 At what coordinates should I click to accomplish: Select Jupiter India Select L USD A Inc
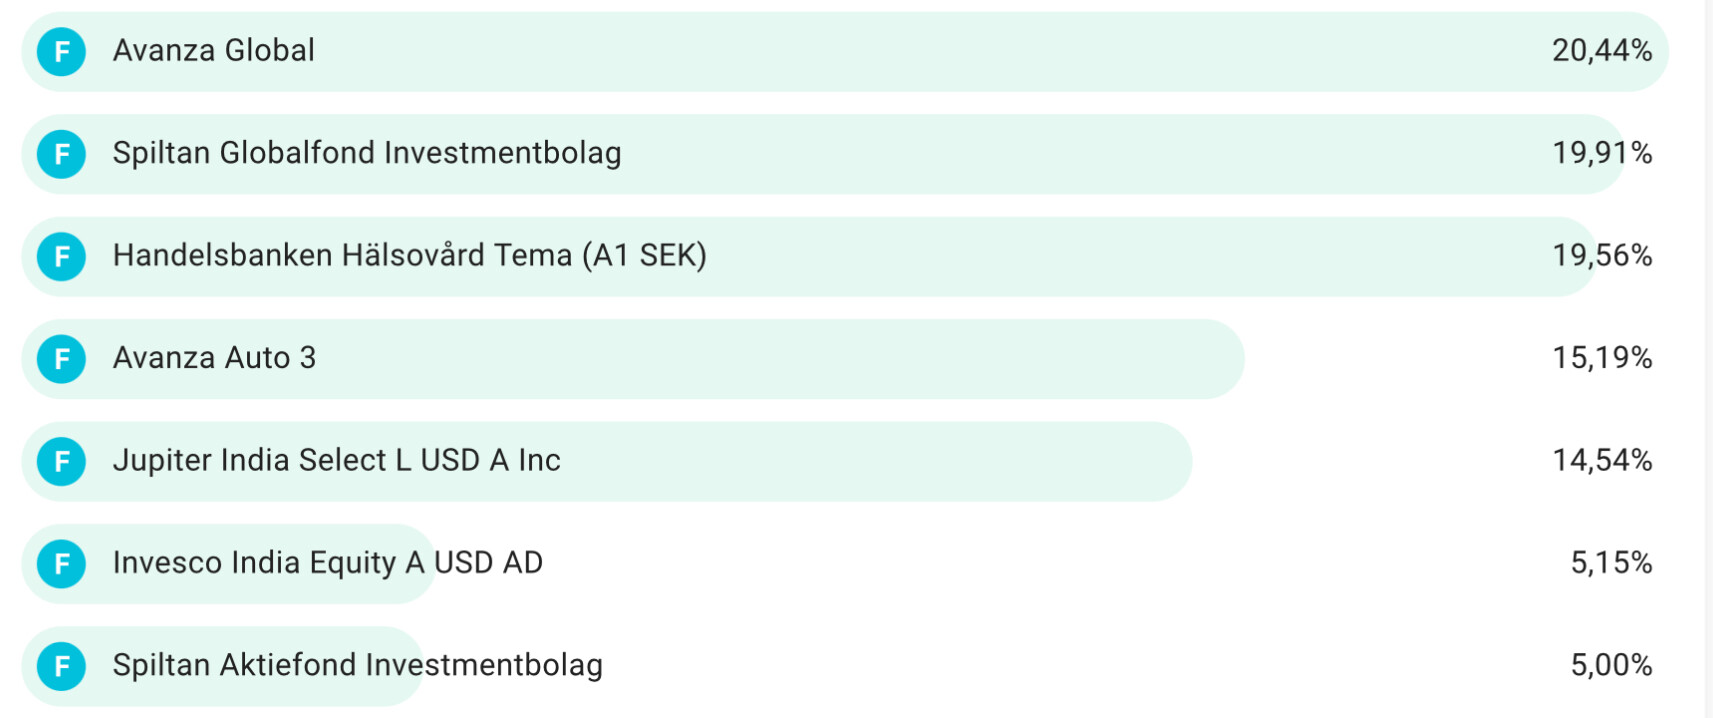coord(336,461)
